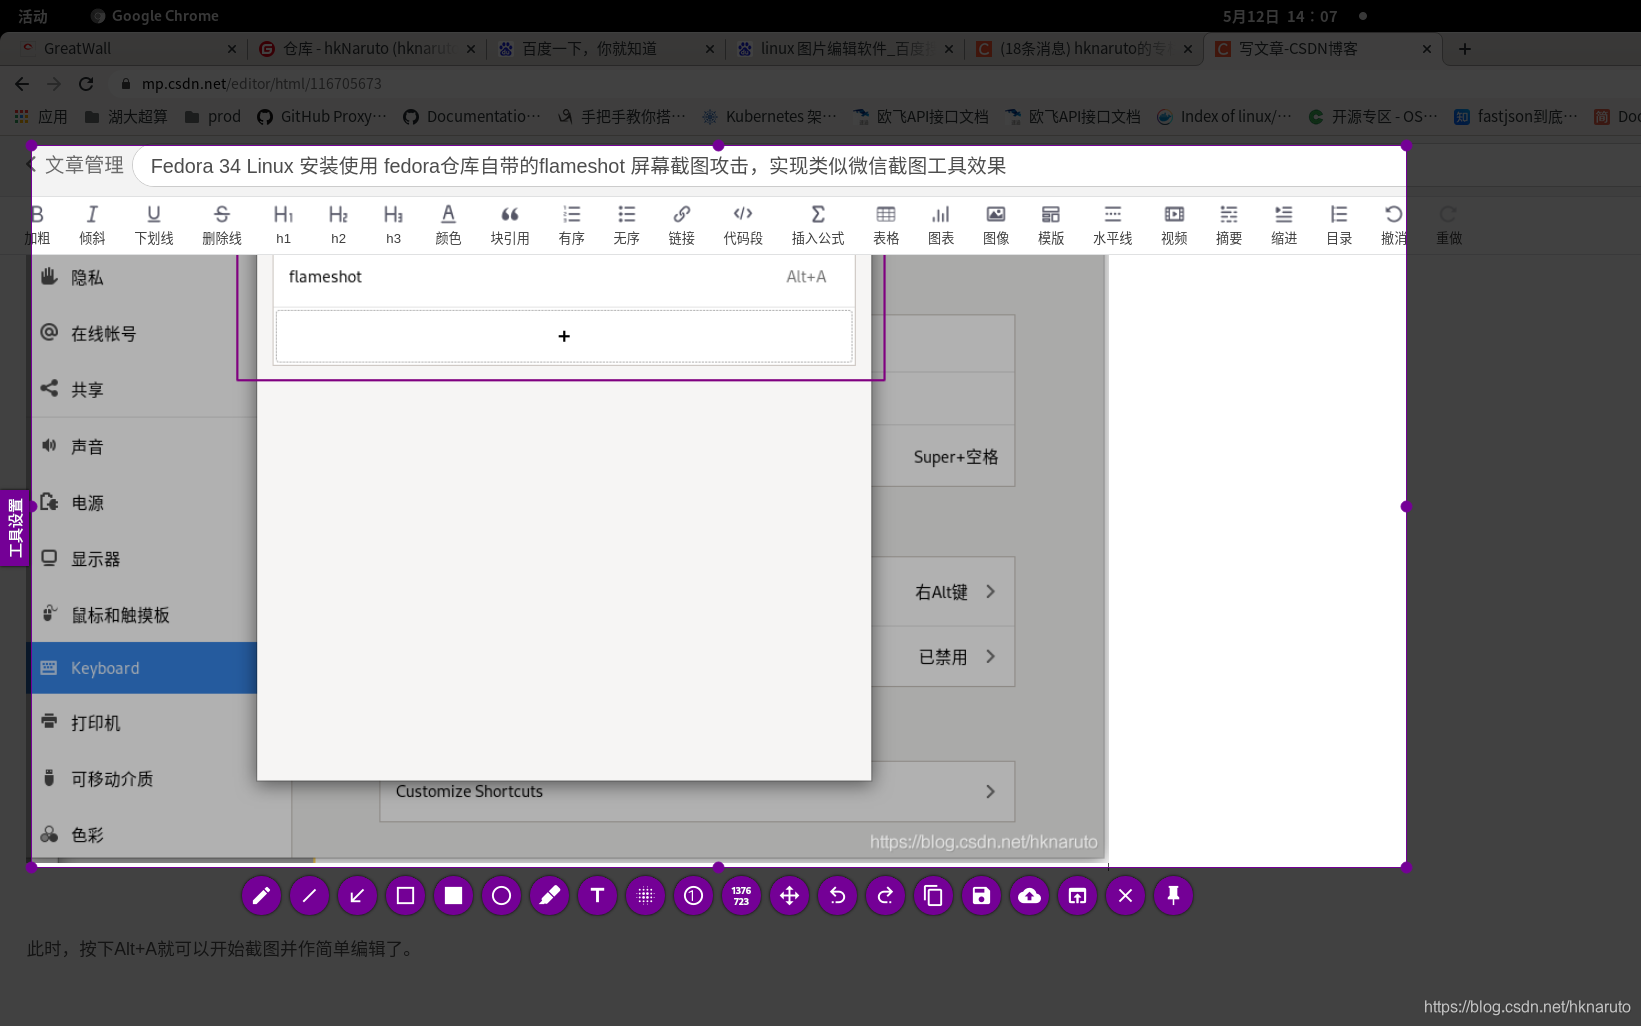Open the GitHub Proxy bookmark
1641x1026 pixels.
322,116
